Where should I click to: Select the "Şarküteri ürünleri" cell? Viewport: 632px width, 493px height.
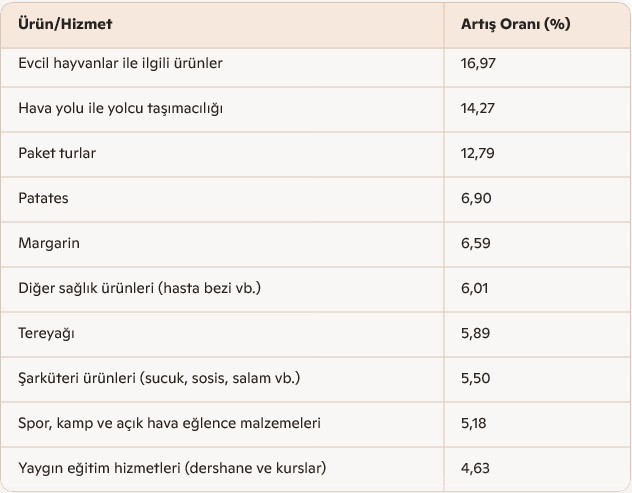[159, 378]
